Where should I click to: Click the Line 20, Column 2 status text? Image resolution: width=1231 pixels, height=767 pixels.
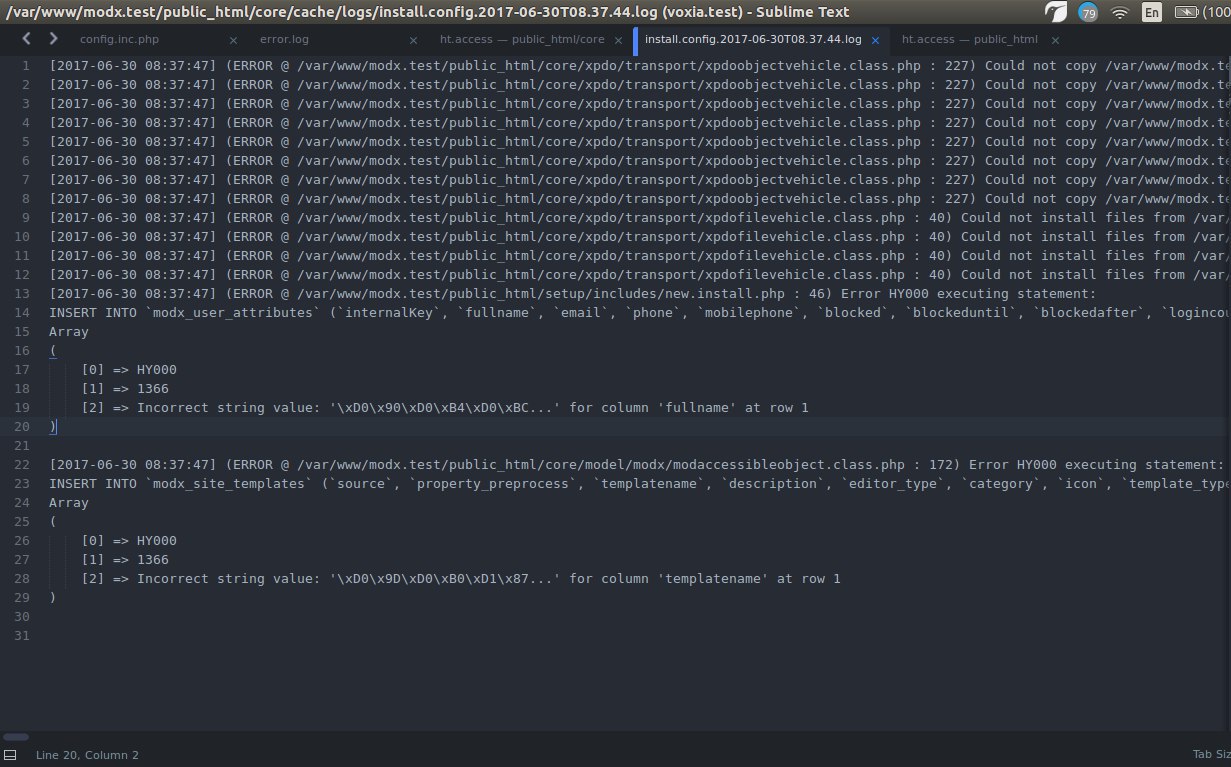[x=87, y=755]
